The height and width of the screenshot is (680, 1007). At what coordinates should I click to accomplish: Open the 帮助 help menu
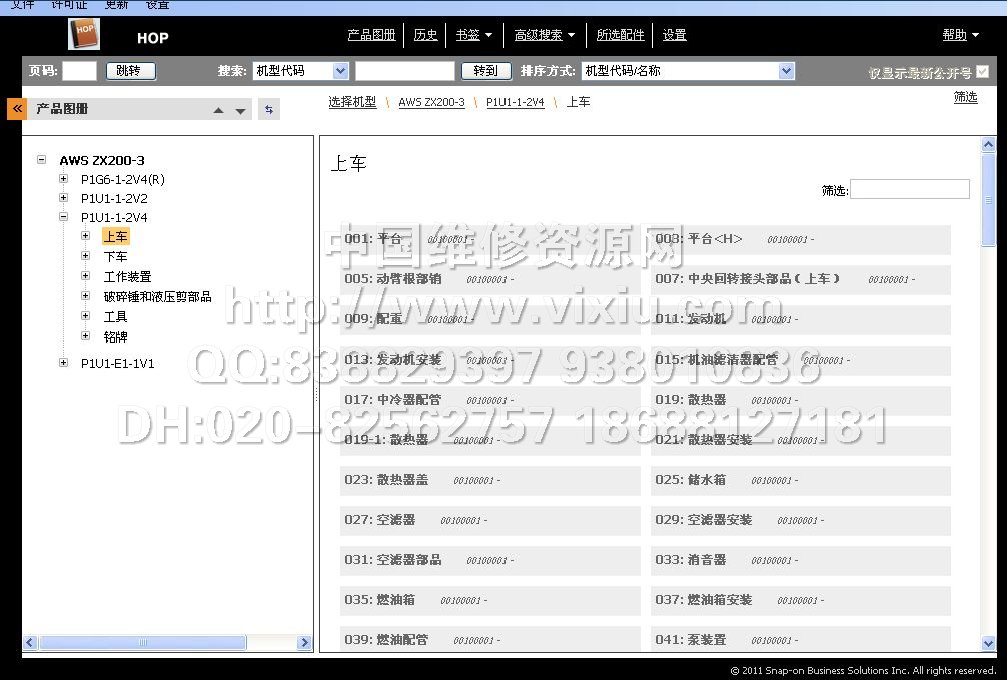pos(960,35)
